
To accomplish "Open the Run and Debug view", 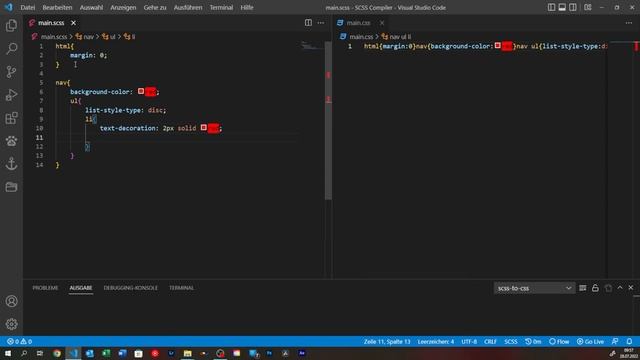I will pyautogui.click(x=11, y=95).
